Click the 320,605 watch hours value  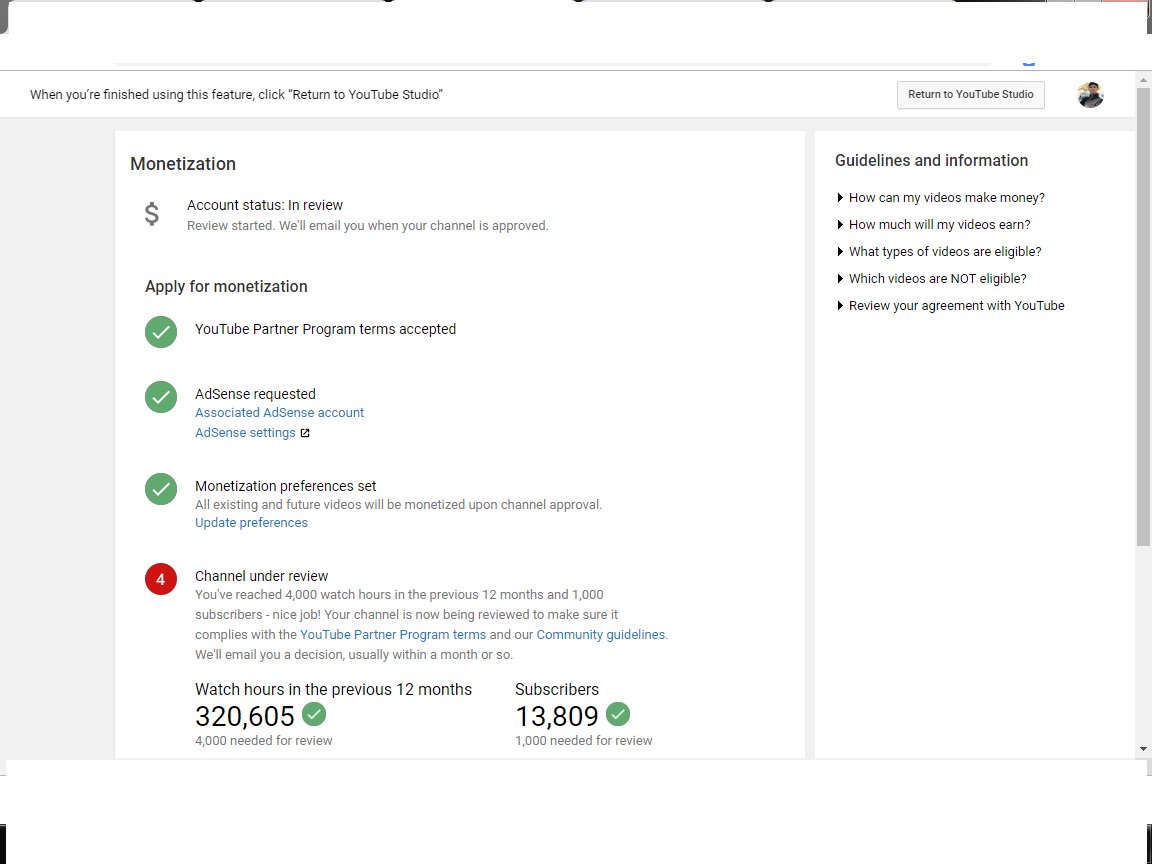click(x=245, y=716)
